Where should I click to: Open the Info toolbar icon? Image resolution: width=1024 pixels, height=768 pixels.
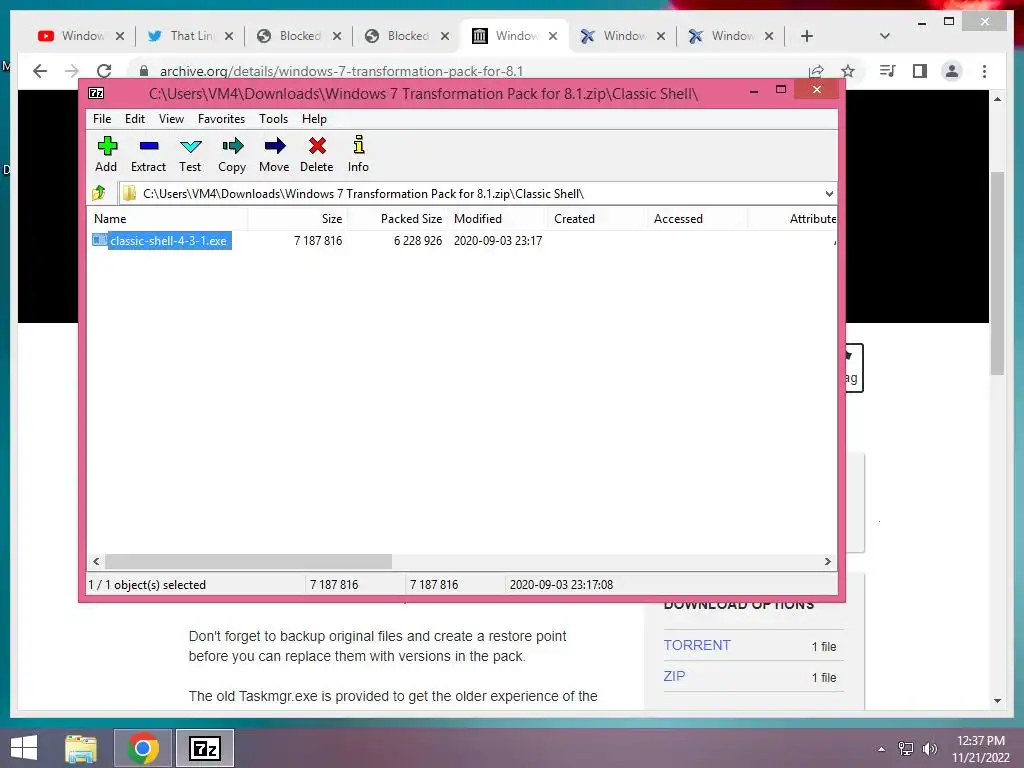pos(358,154)
